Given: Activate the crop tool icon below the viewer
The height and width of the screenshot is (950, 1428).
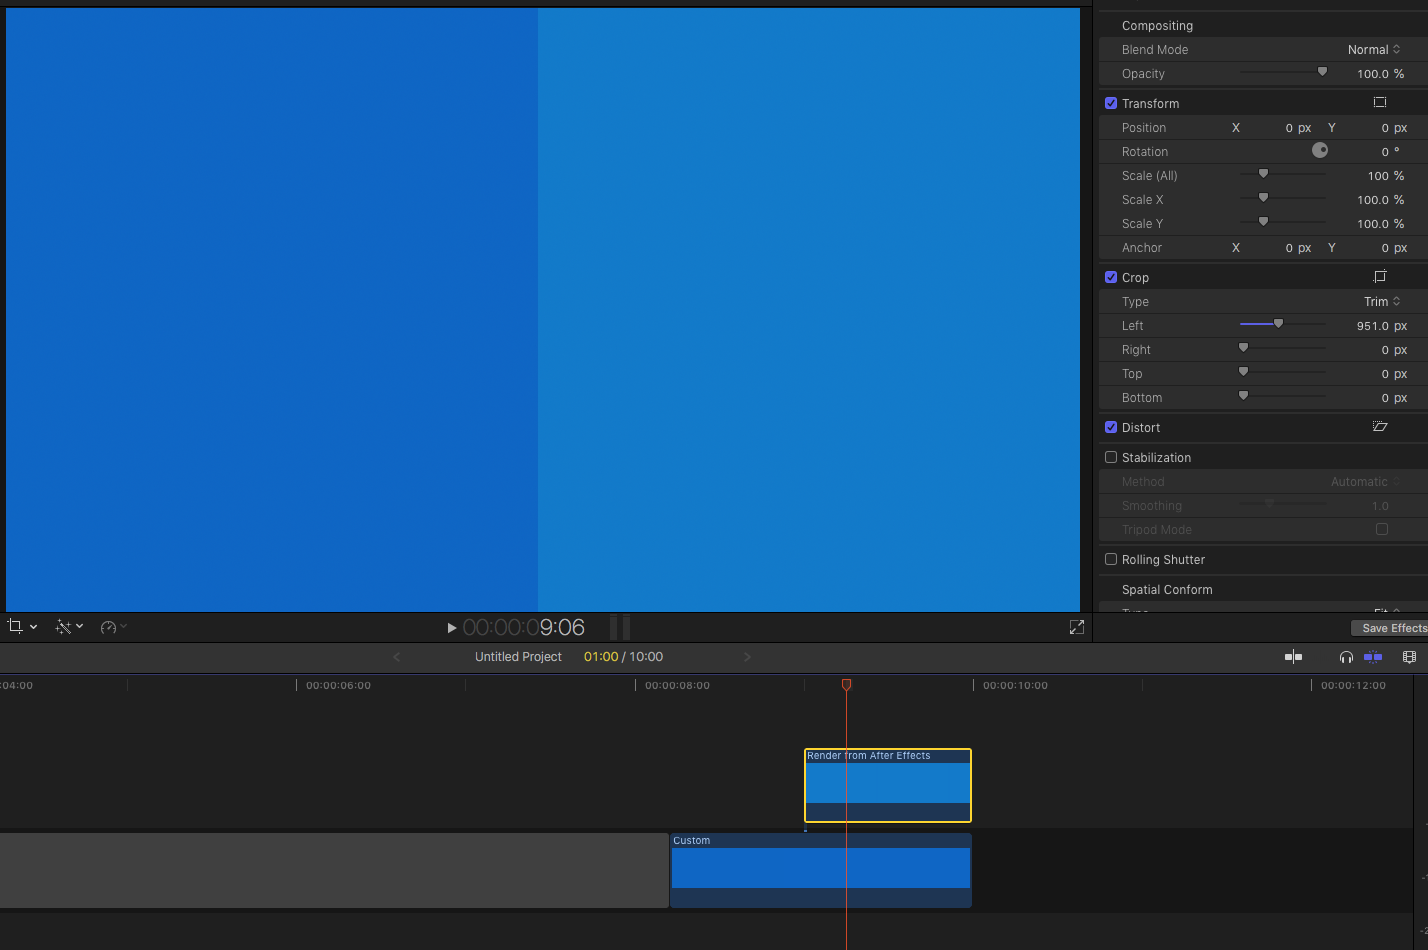Looking at the screenshot, I should point(15,626).
